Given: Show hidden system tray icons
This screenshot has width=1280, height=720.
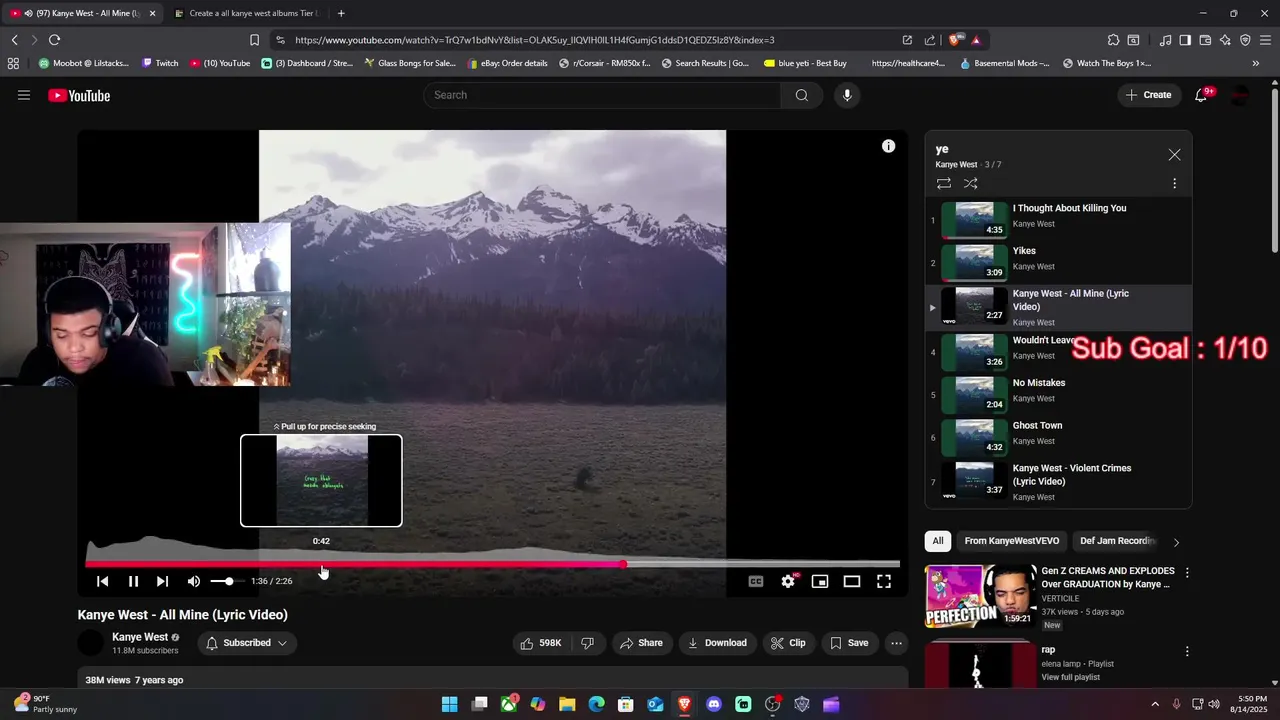Looking at the screenshot, I should click(x=1155, y=704).
